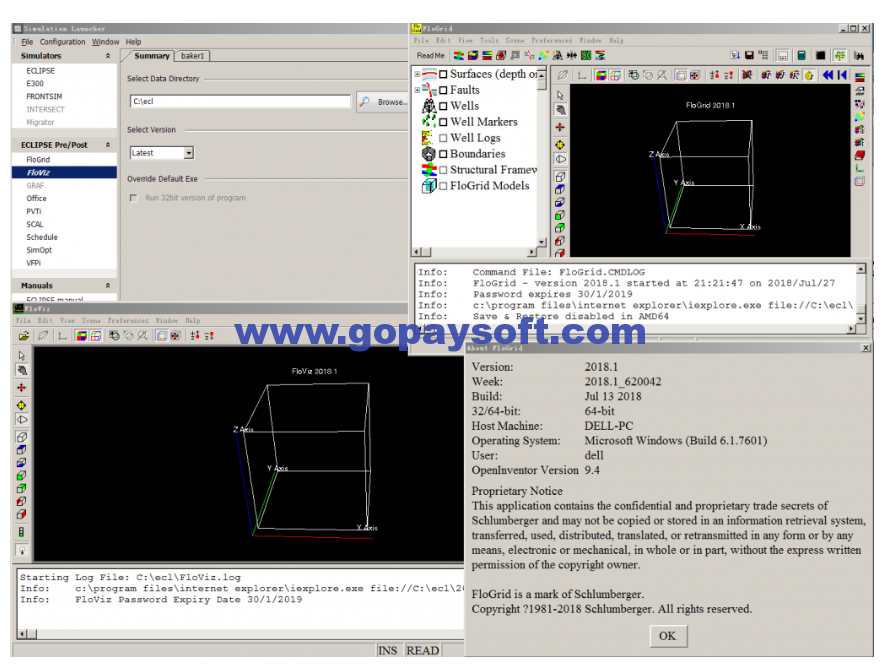The width and height of the screenshot is (884, 666).
Task: Click OK in the About FloGrid dialog
Action: pyautogui.click(x=668, y=636)
